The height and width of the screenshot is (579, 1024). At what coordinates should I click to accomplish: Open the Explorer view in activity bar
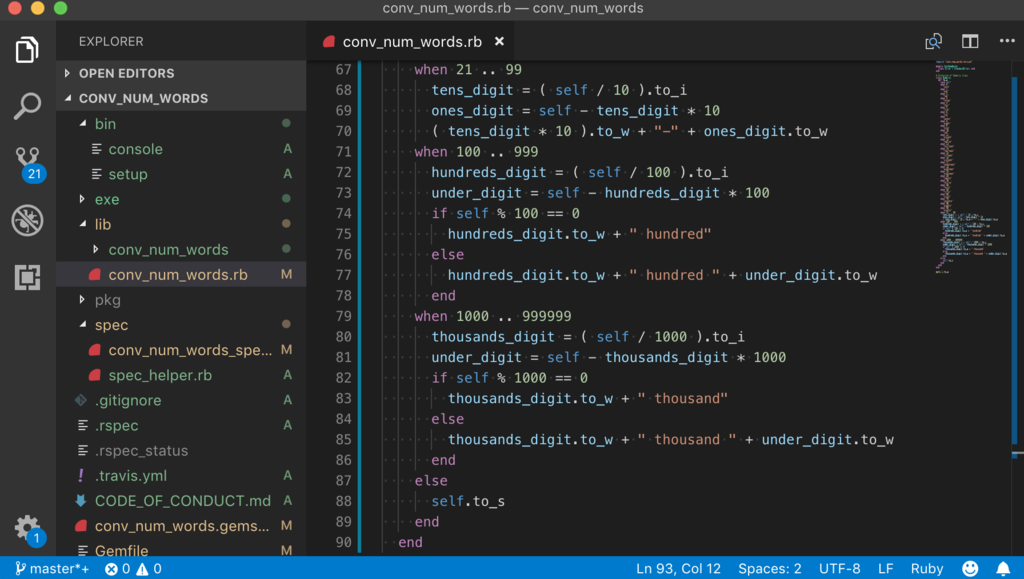27,50
